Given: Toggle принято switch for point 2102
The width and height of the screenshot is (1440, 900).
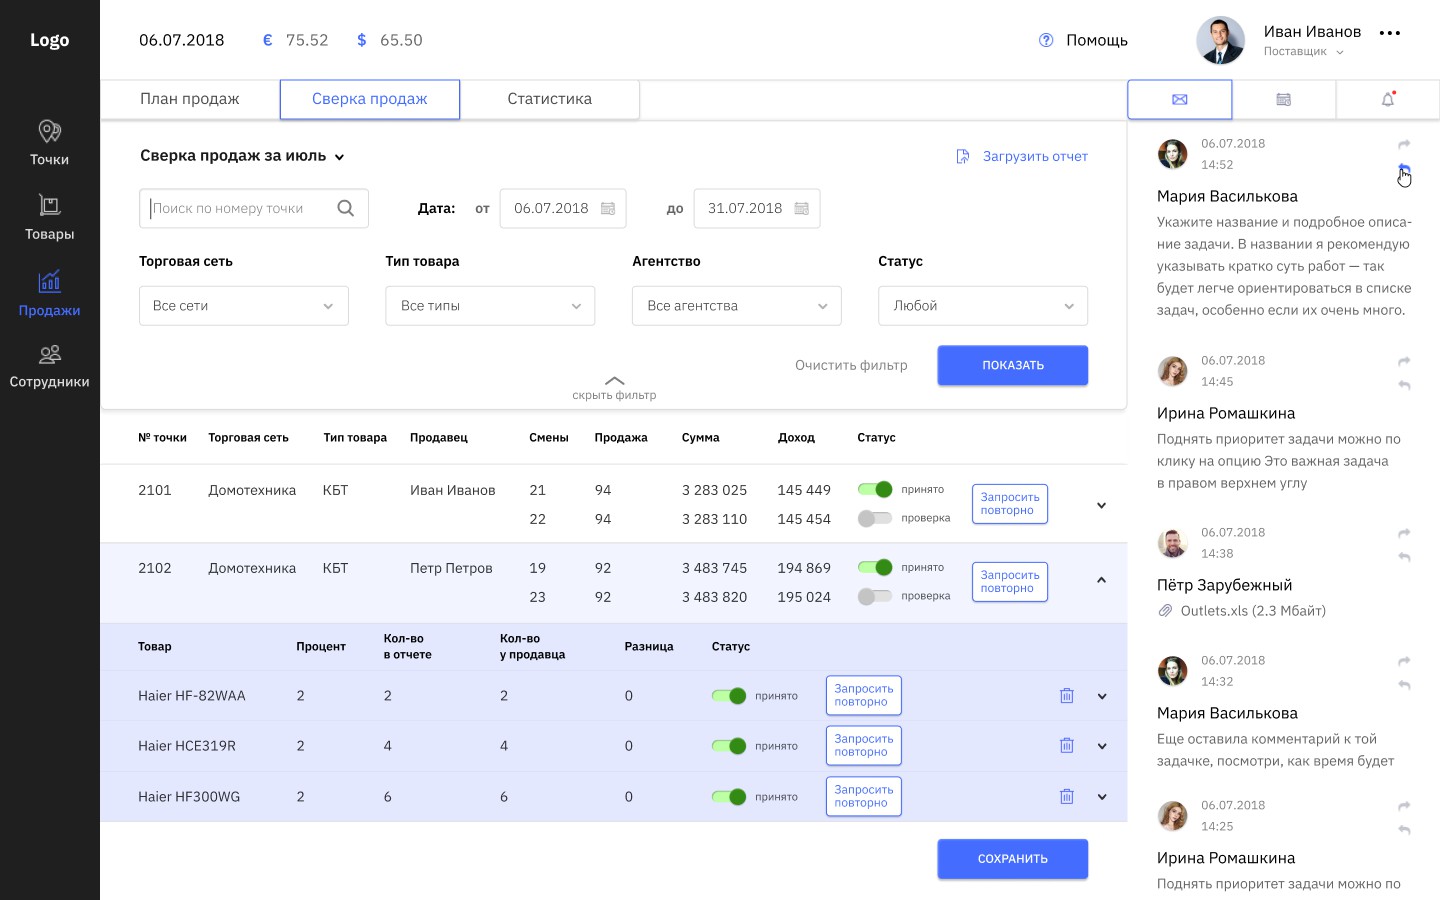Looking at the screenshot, I should [875, 567].
